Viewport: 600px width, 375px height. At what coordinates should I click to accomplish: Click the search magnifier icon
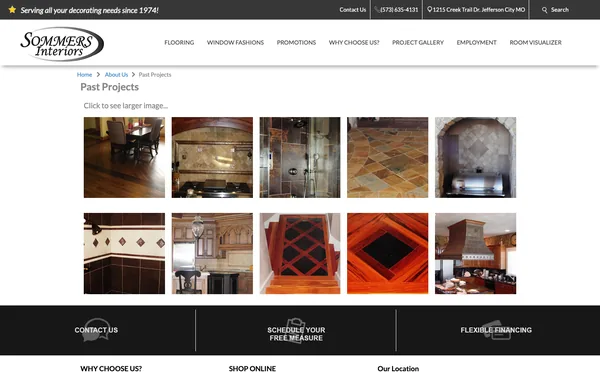pyautogui.click(x=545, y=10)
